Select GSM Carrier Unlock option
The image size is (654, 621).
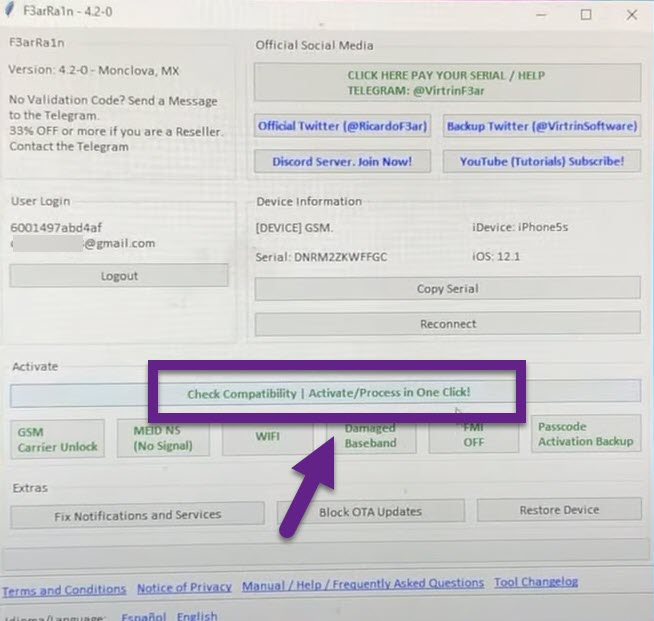58,439
